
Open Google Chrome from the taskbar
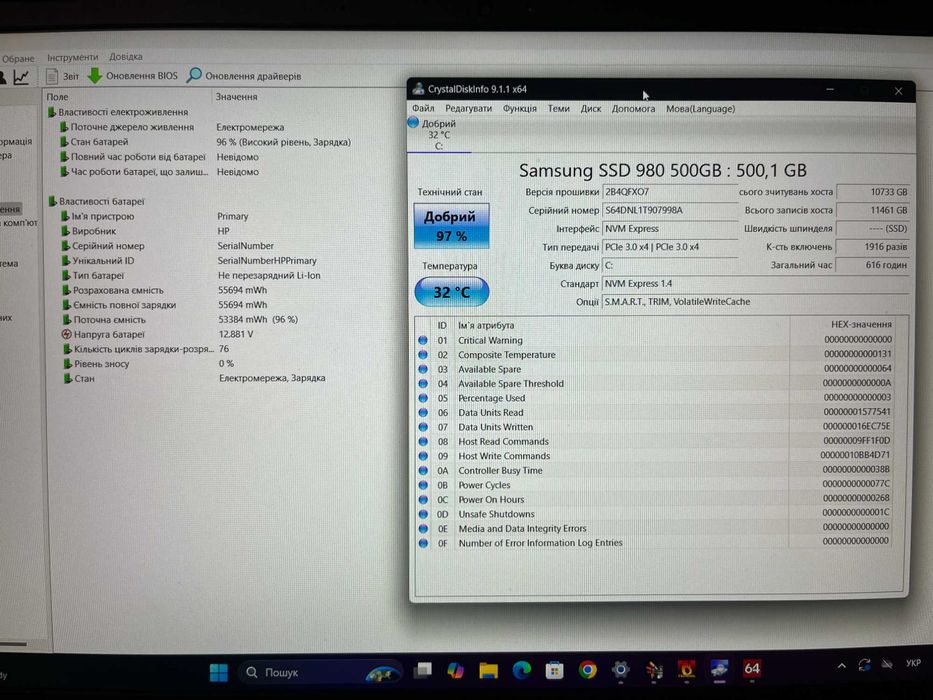tap(587, 670)
